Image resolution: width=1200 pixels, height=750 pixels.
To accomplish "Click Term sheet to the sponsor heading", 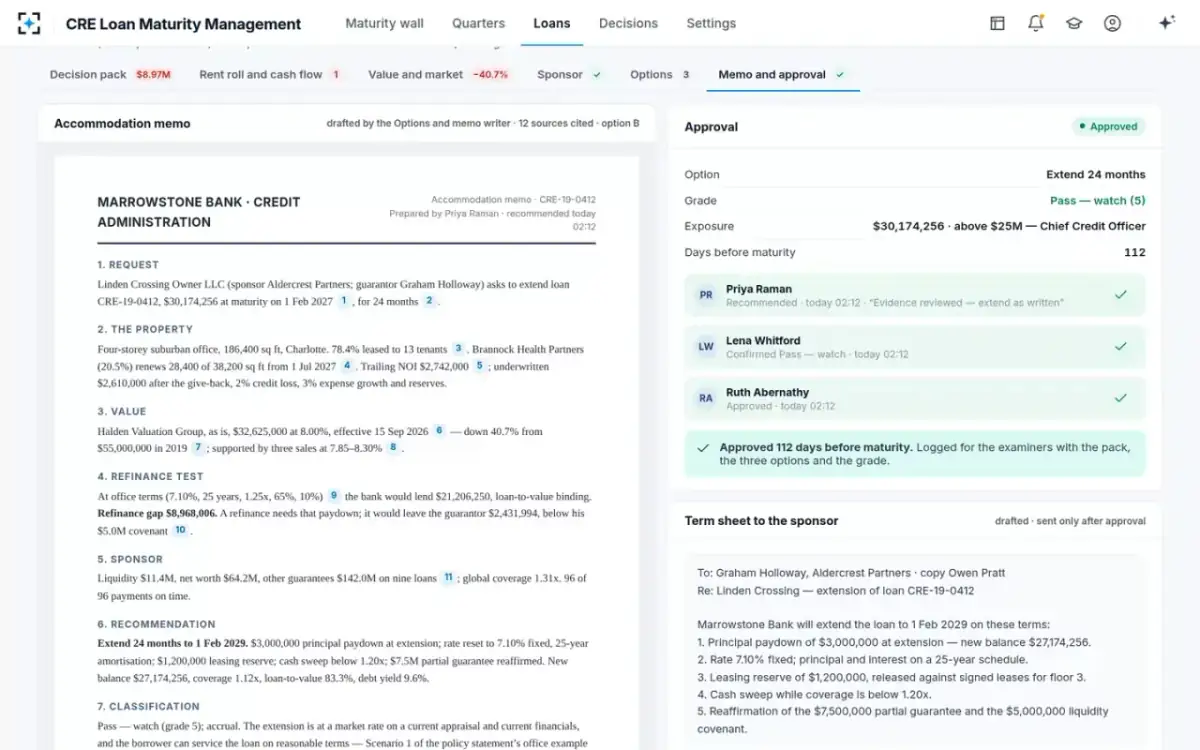I will coord(761,520).
